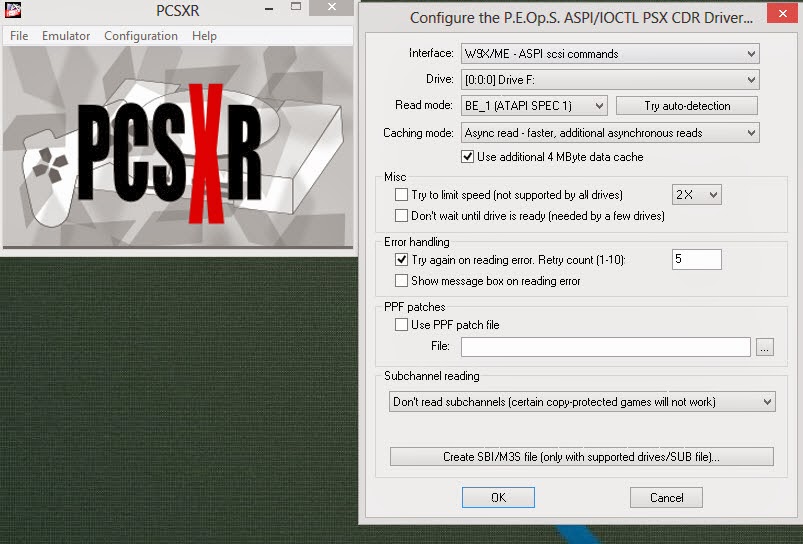Toggle Try again on reading error checkbox

tap(402, 260)
